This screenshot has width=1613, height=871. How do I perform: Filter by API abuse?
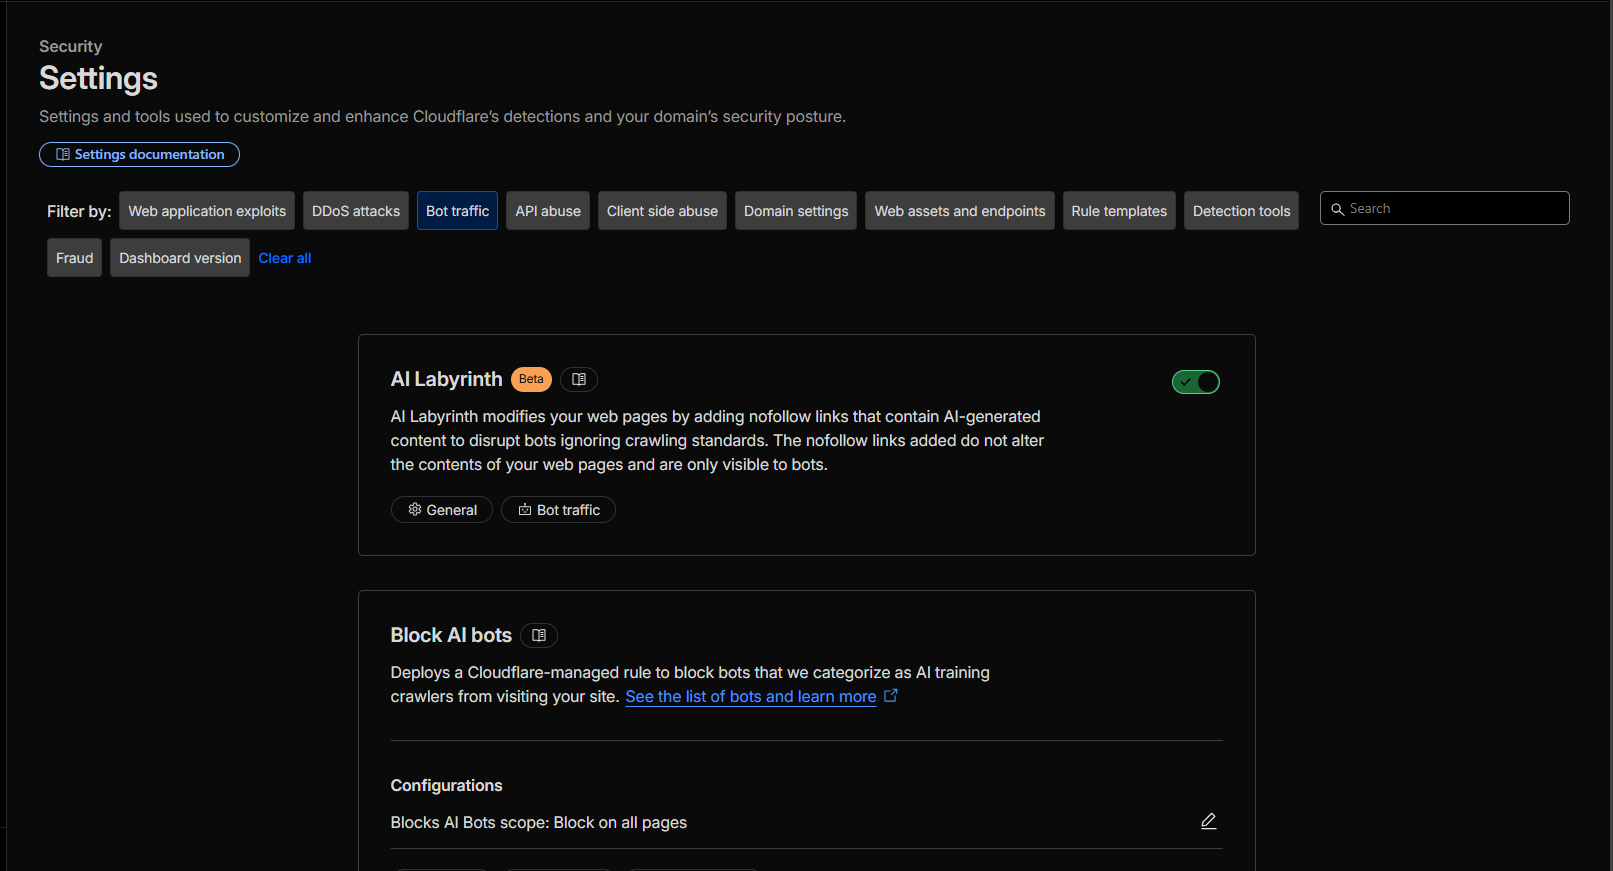tap(548, 211)
